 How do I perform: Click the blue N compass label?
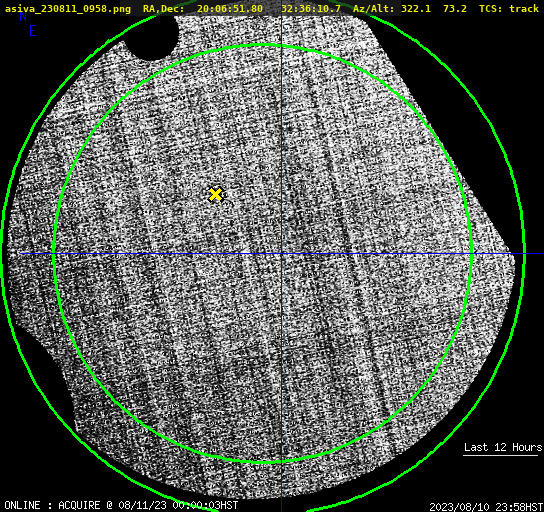click(x=23, y=16)
